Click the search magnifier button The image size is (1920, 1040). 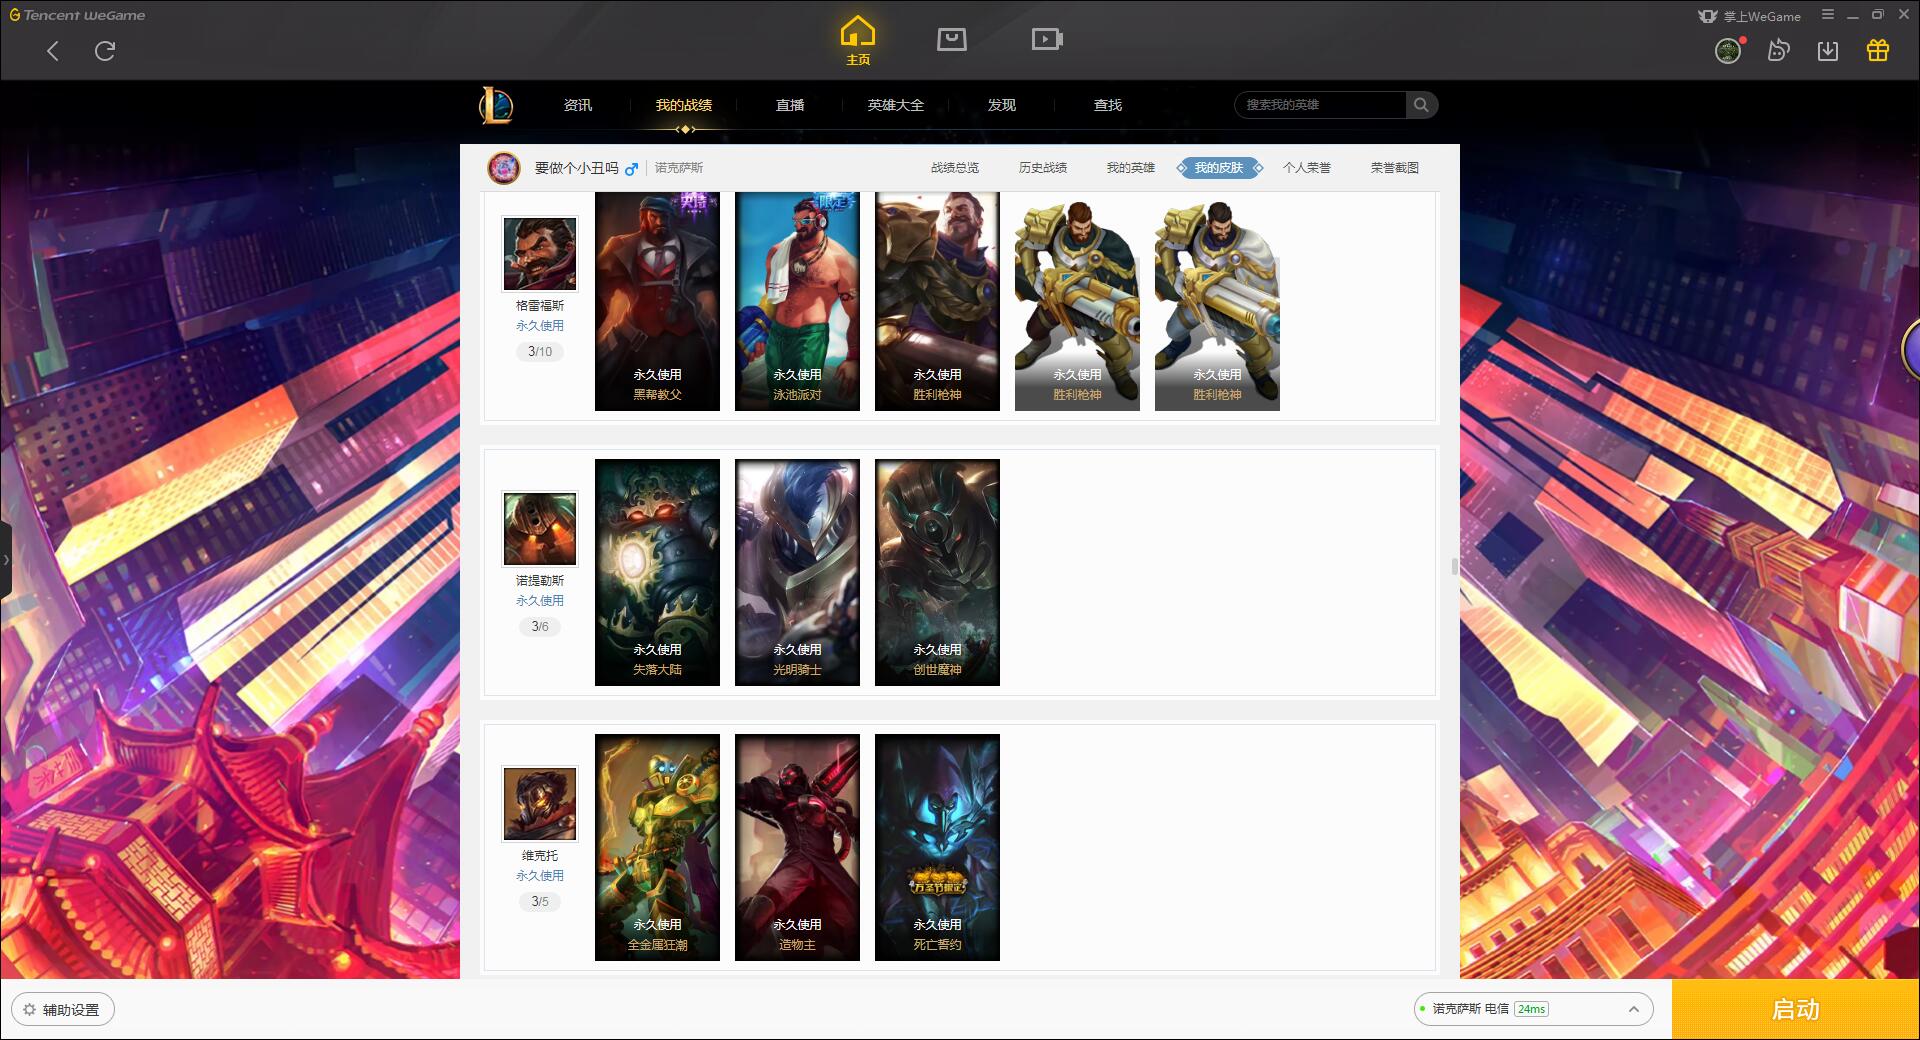(x=1421, y=105)
